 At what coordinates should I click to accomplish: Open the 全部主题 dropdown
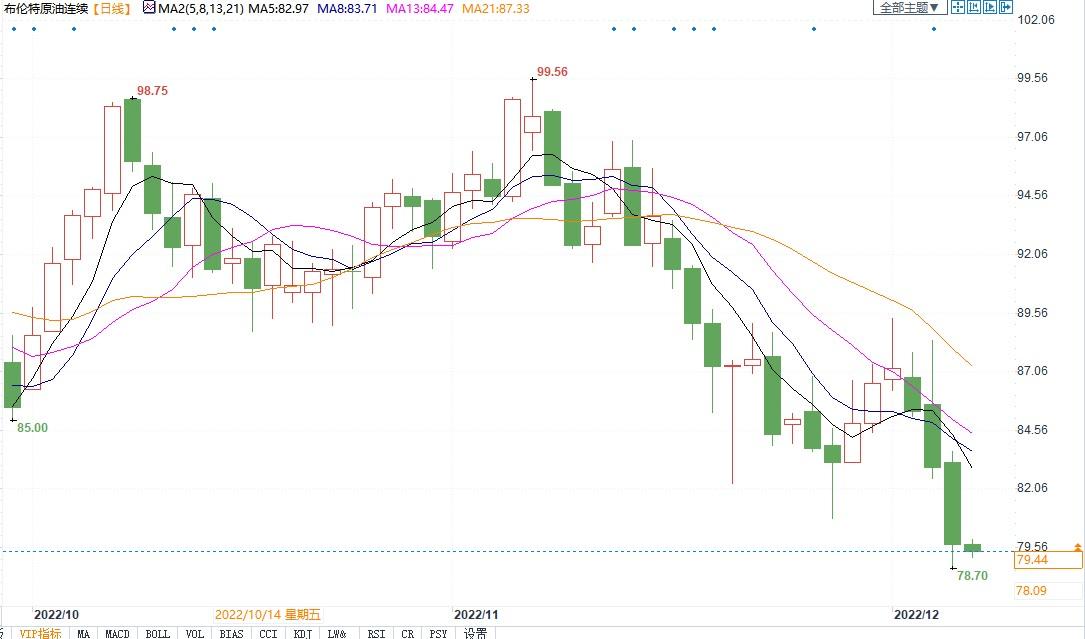[909, 8]
